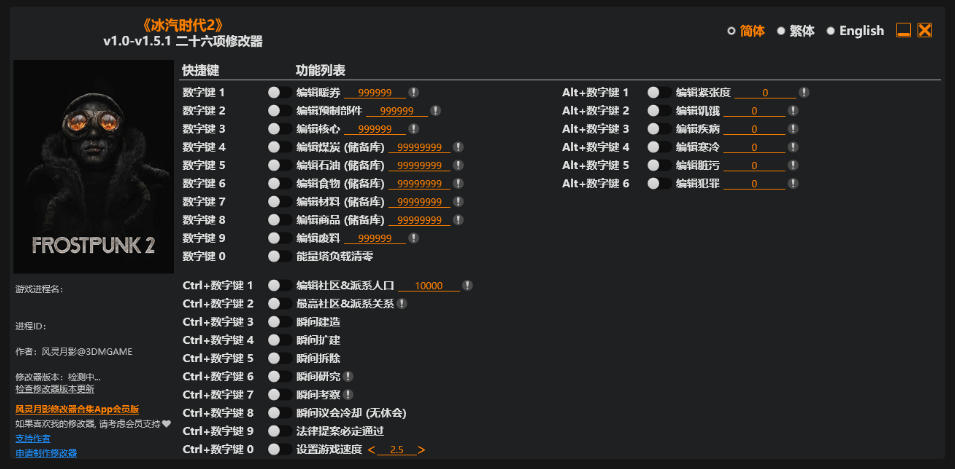The image size is (955, 469).
Task: Turn on 编辑犯罪 toggle
Action: pyautogui.click(x=660, y=183)
